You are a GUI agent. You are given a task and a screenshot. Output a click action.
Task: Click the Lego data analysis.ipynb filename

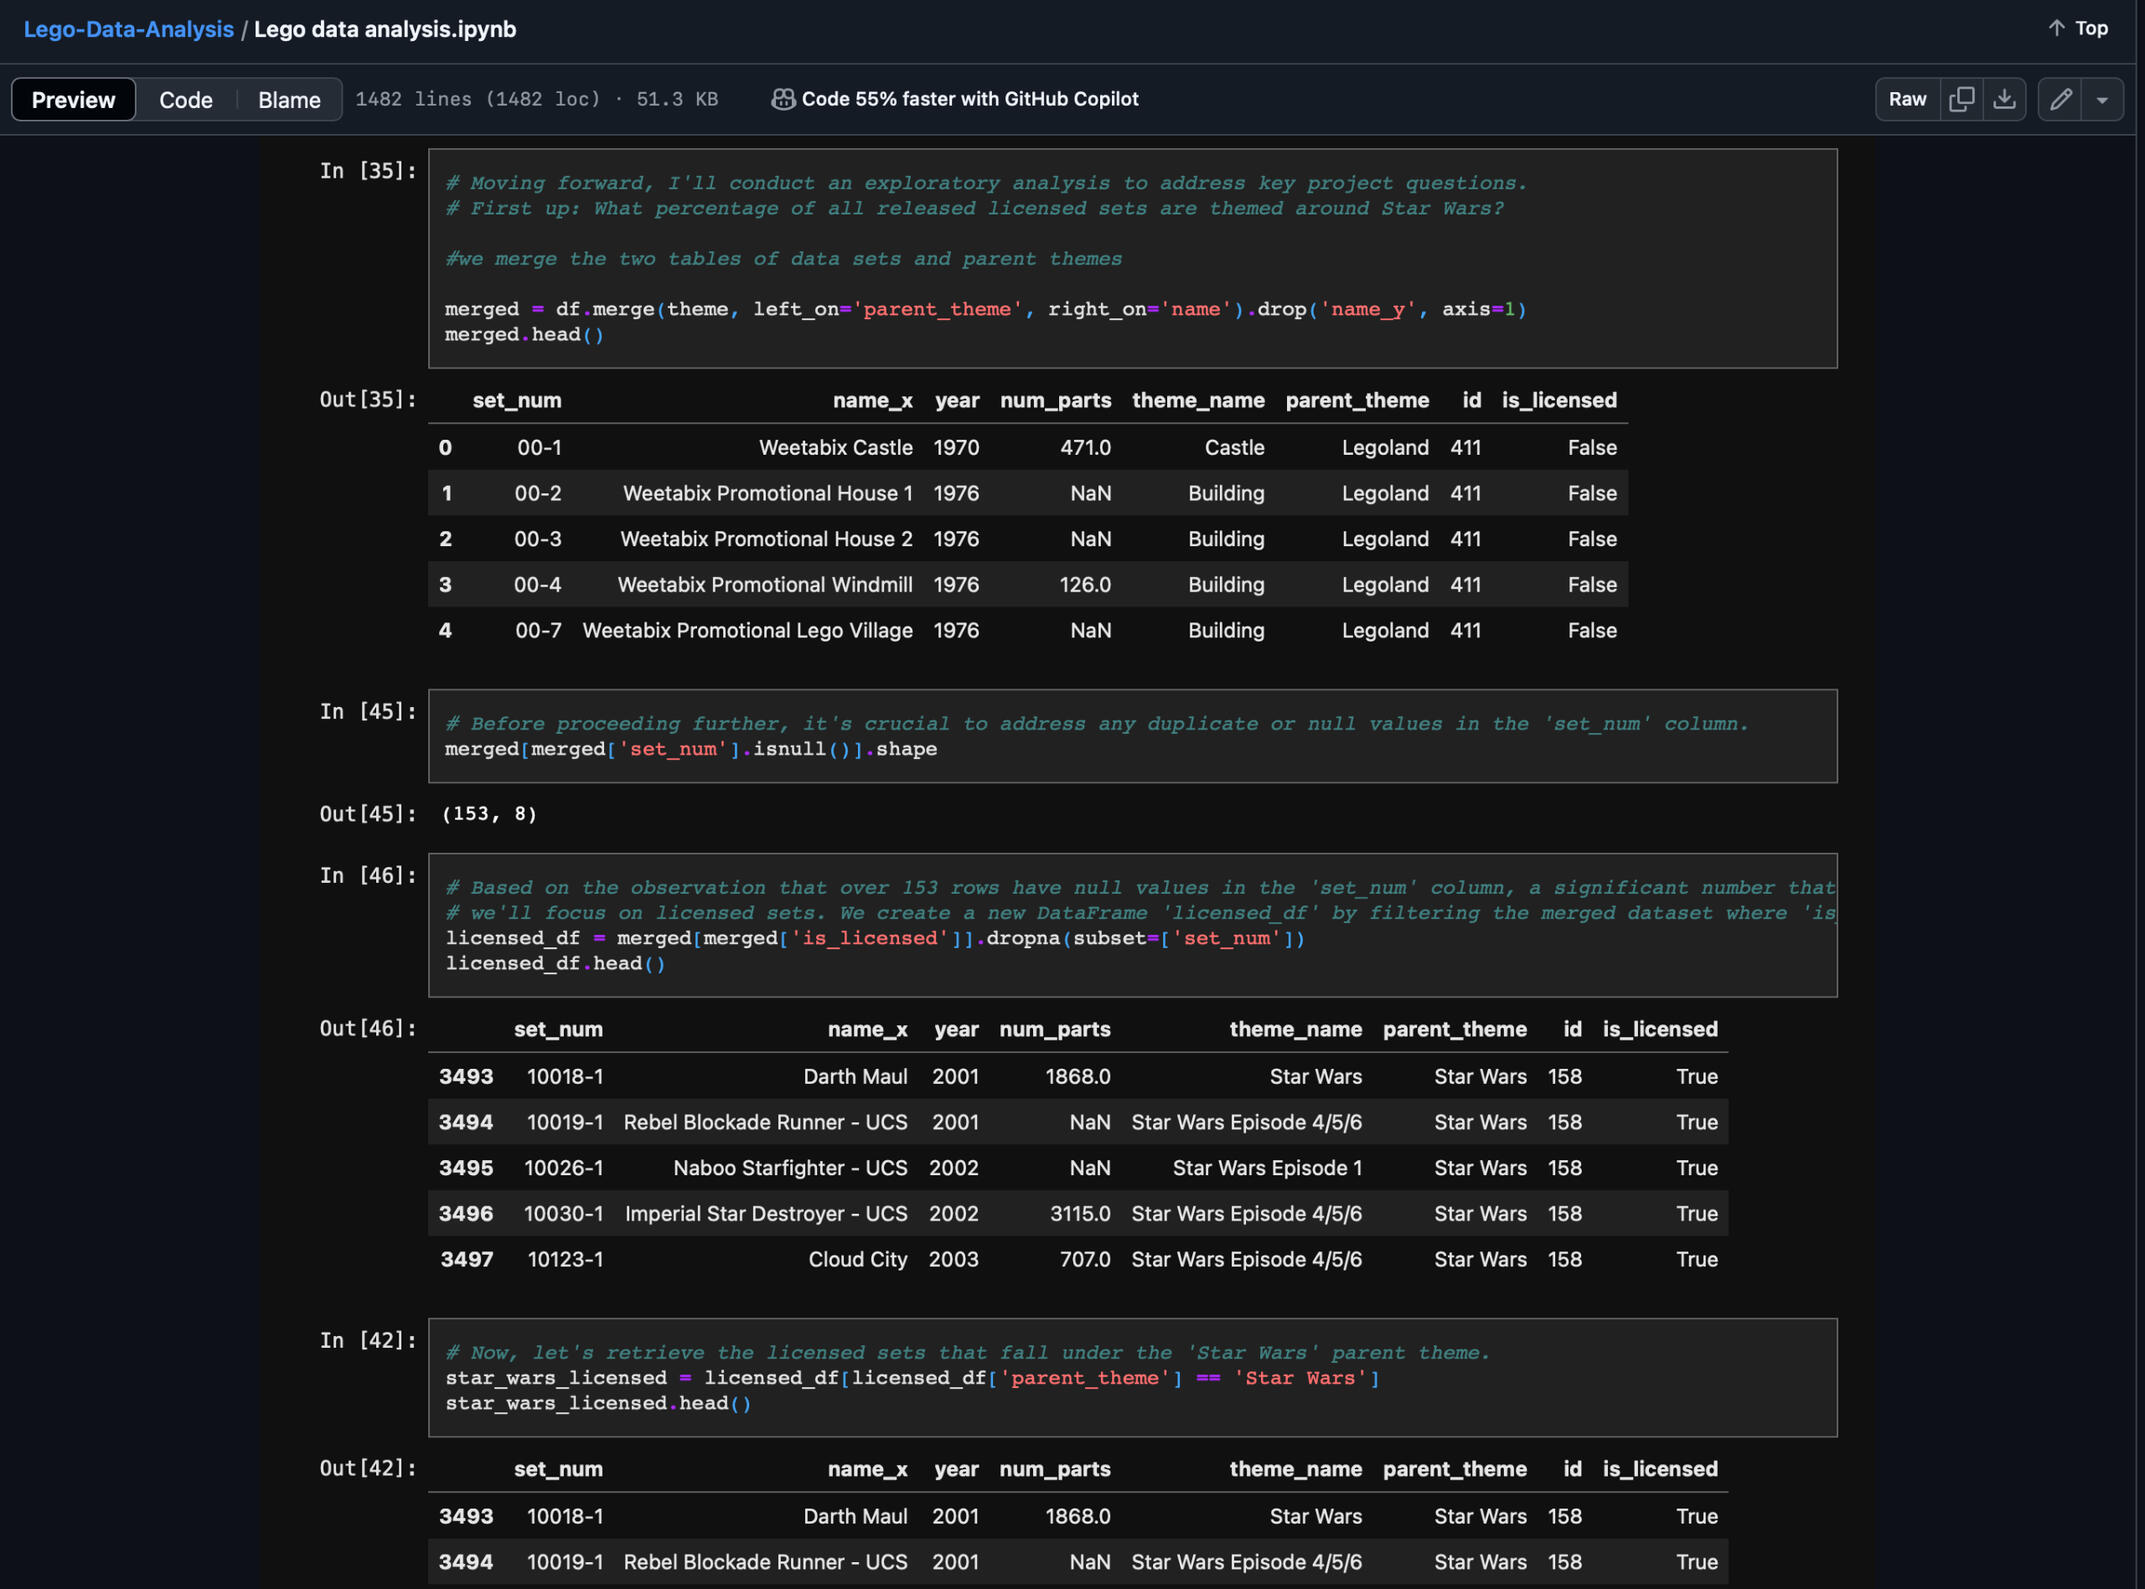point(385,29)
